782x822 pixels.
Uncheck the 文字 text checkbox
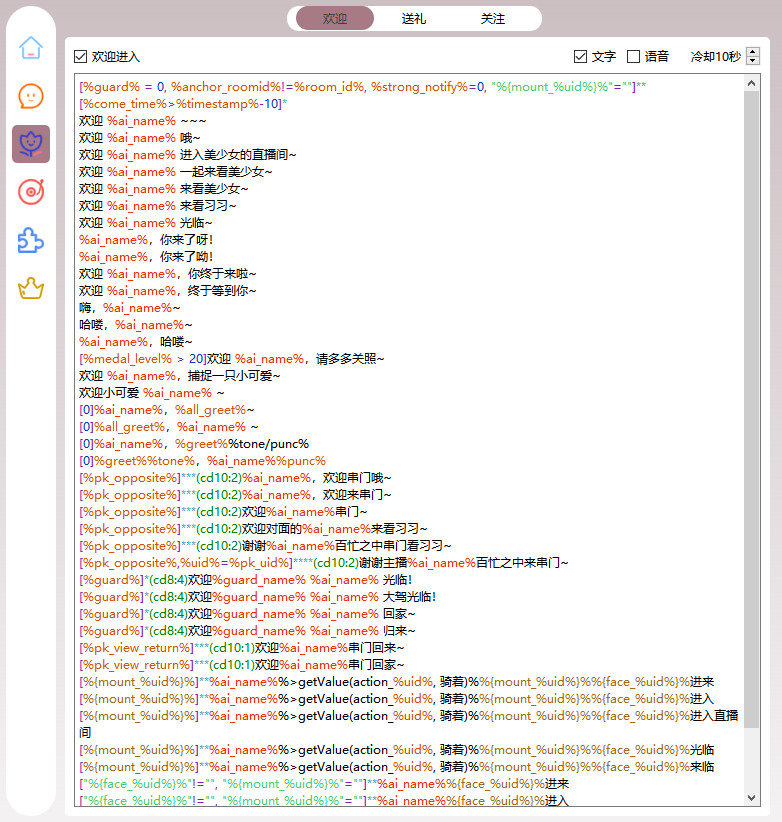pyautogui.click(x=580, y=57)
